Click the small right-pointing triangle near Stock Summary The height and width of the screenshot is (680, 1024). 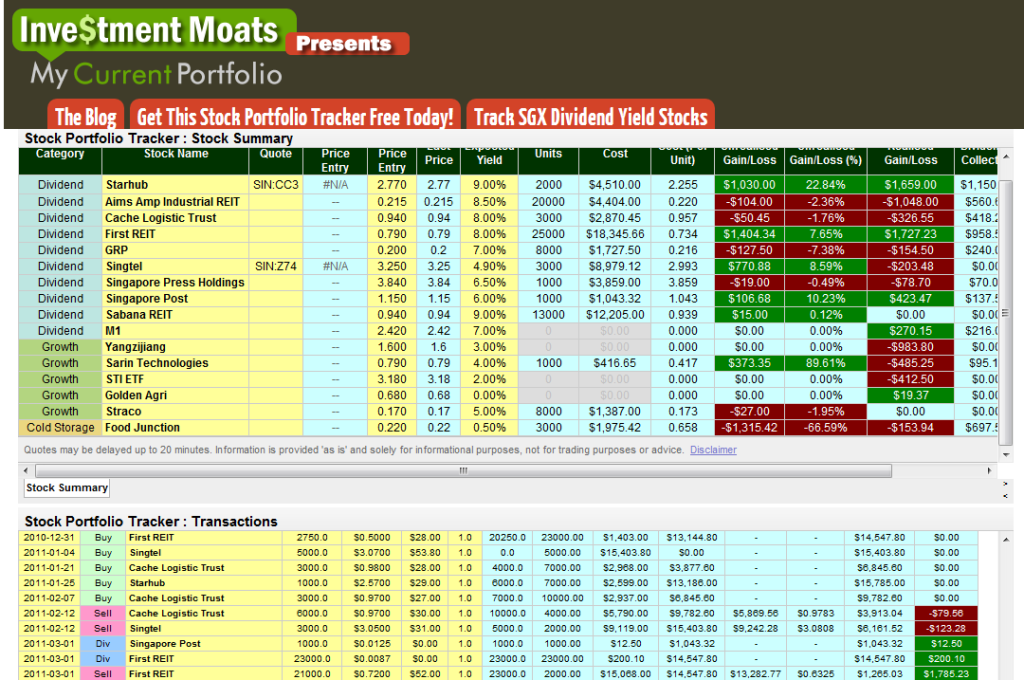point(1005,482)
